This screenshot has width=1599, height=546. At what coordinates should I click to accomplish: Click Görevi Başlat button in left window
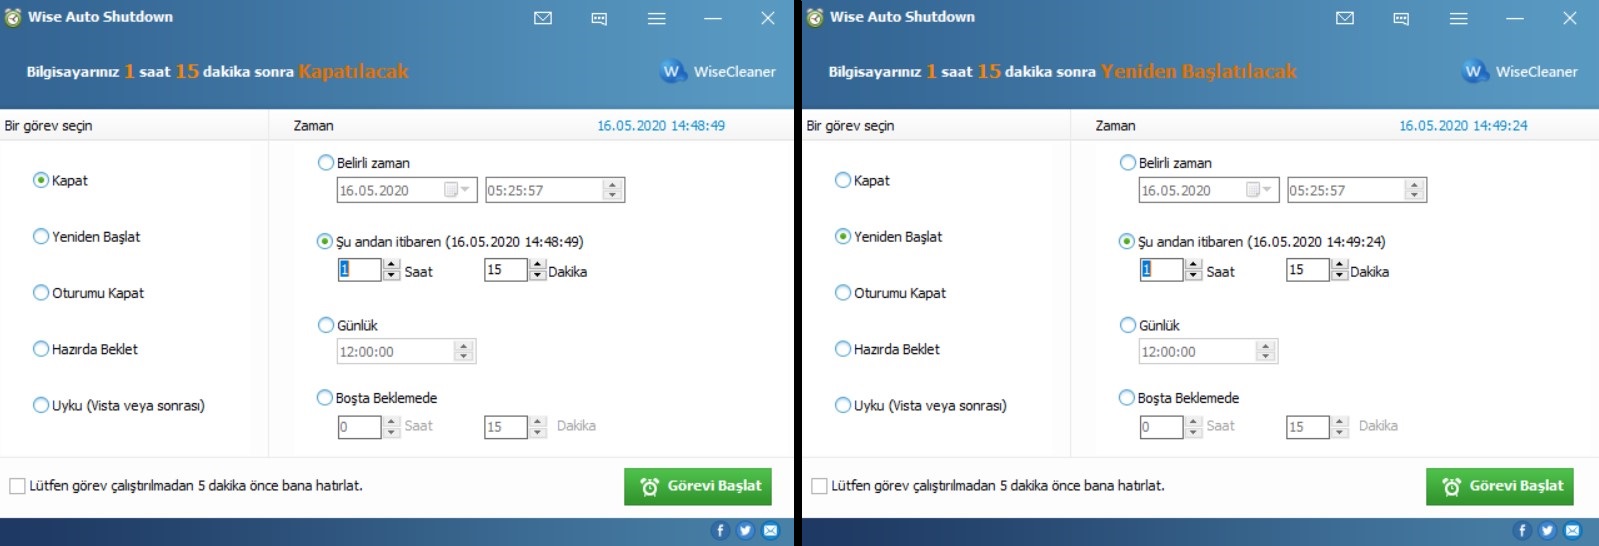[698, 486]
